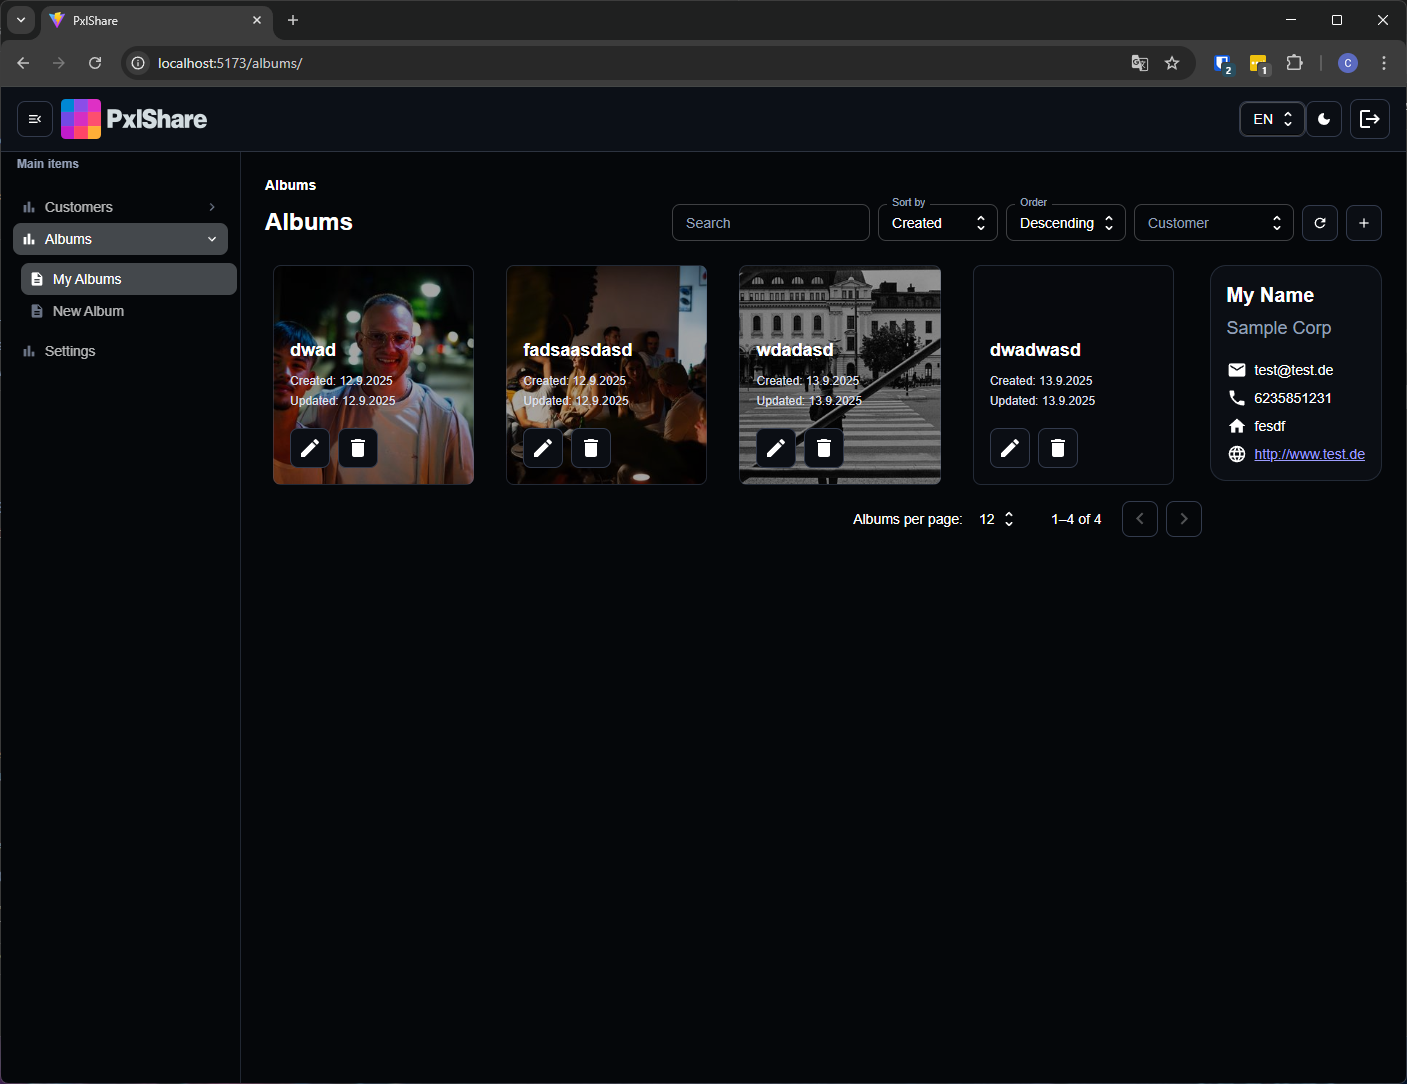Click the refresh albums icon button
Screen dimensions: 1407x1084
[x=1320, y=223]
